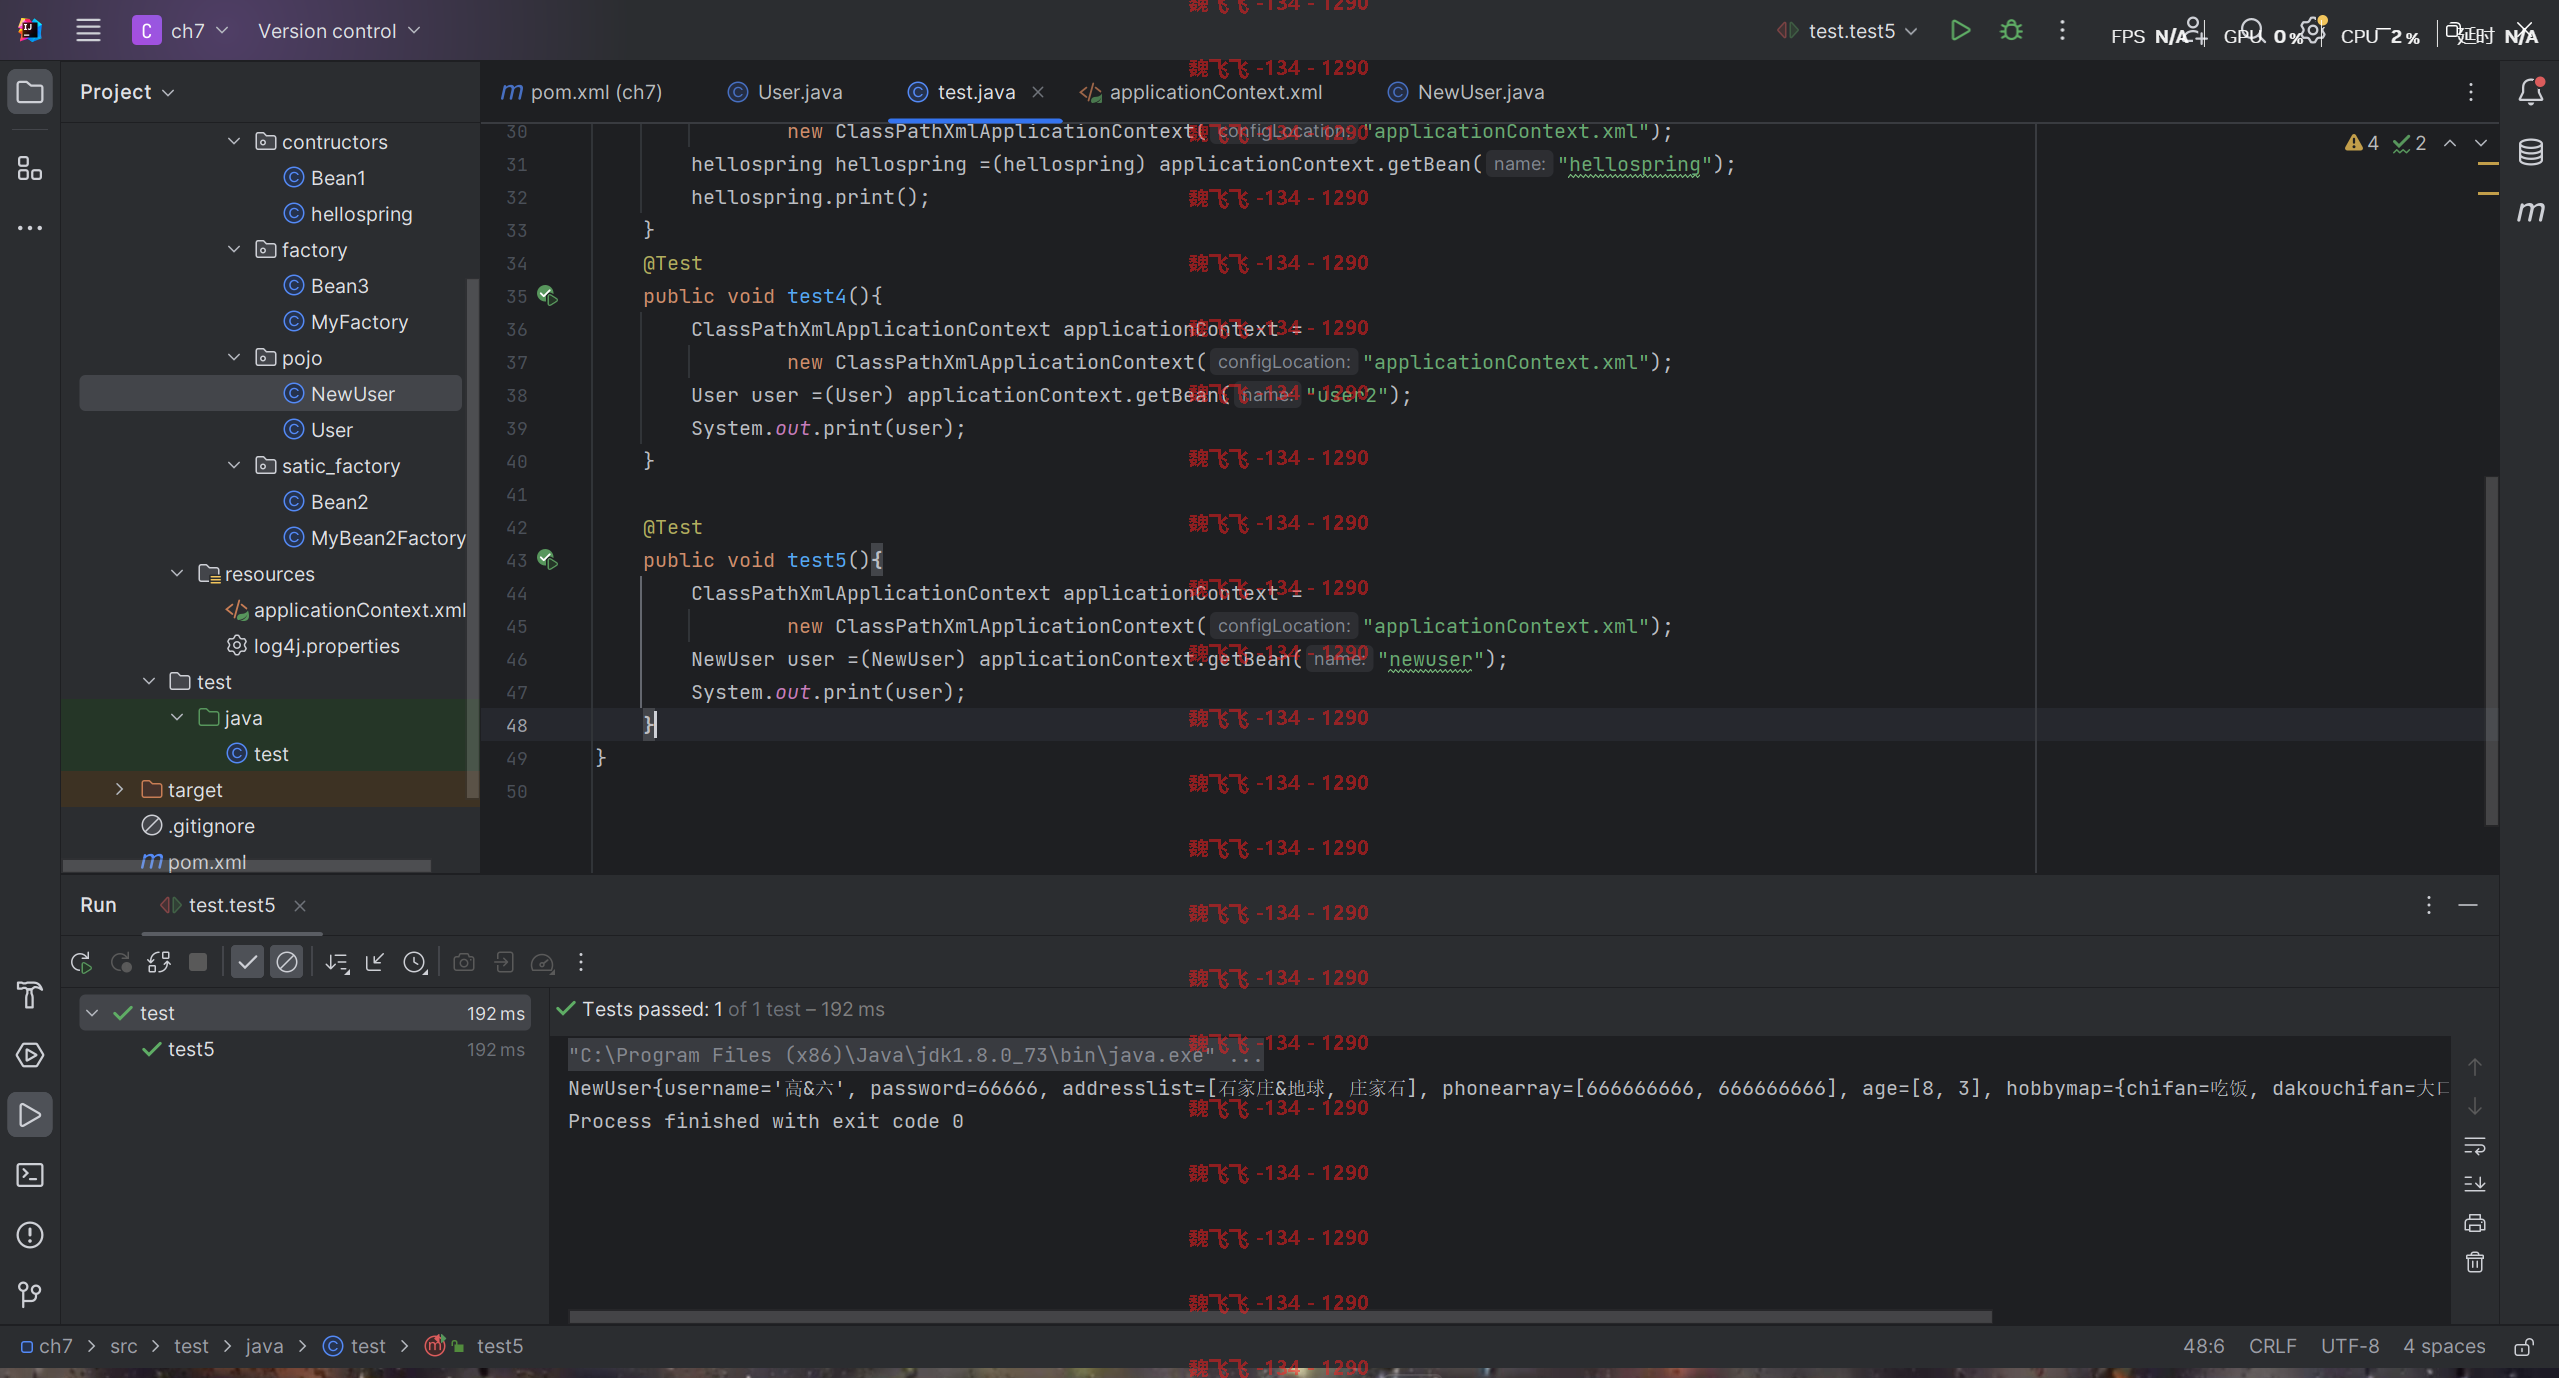Collapse the factory package

[x=234, y=249]
